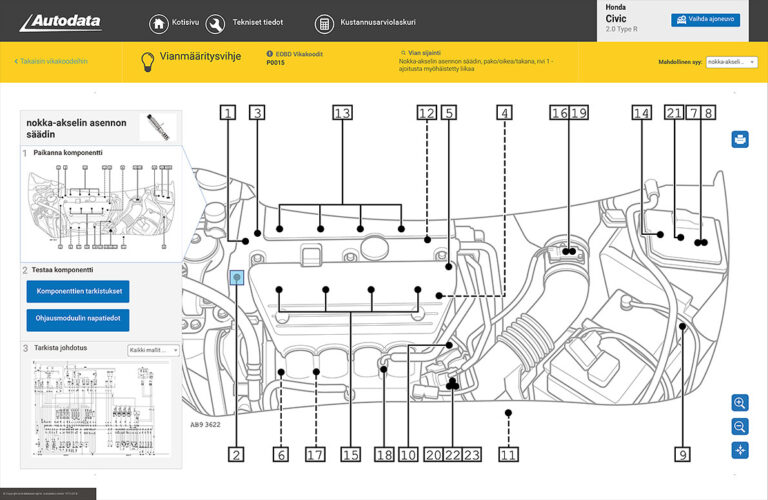This screenshot has width=768, height=500.
Task: Click diagram label 6
Action: click(x=281, y=454)
